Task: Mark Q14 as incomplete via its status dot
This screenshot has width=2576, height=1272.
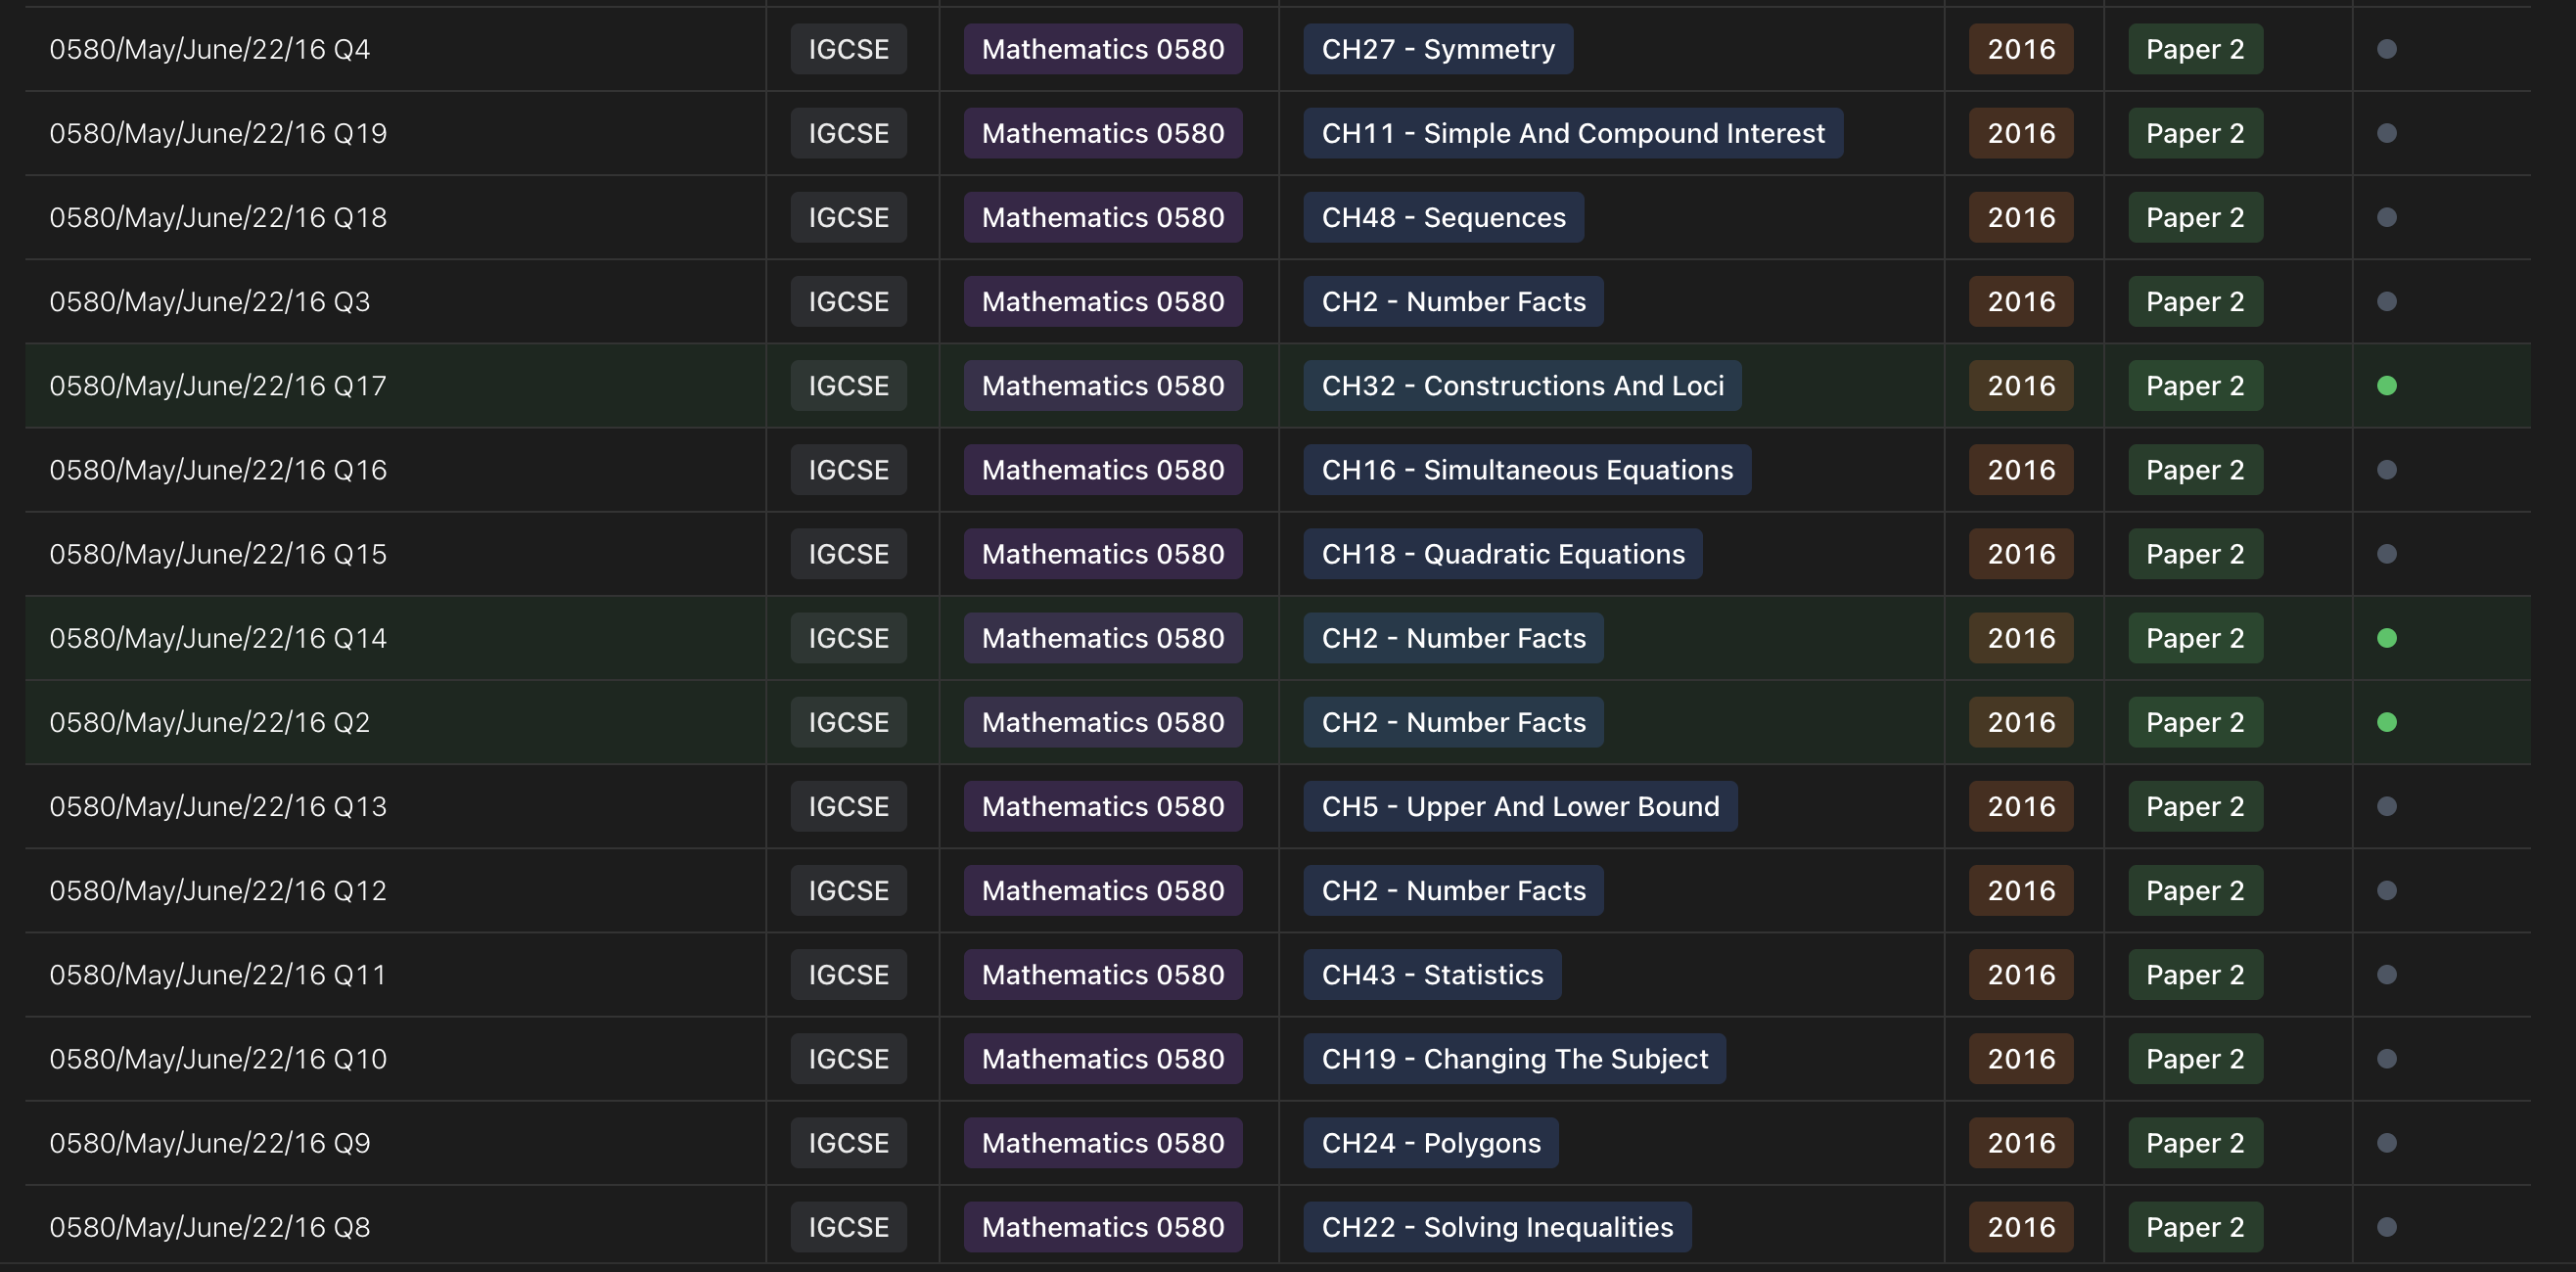Action: 2389,637
